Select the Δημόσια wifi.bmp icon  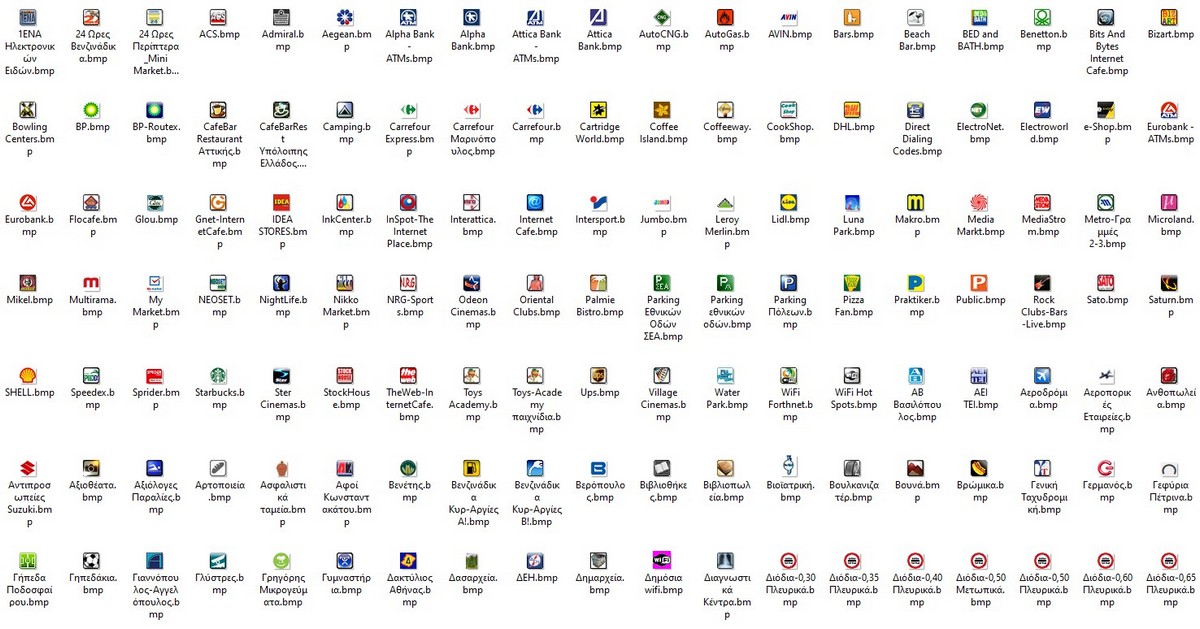click(x=662, y=561)
